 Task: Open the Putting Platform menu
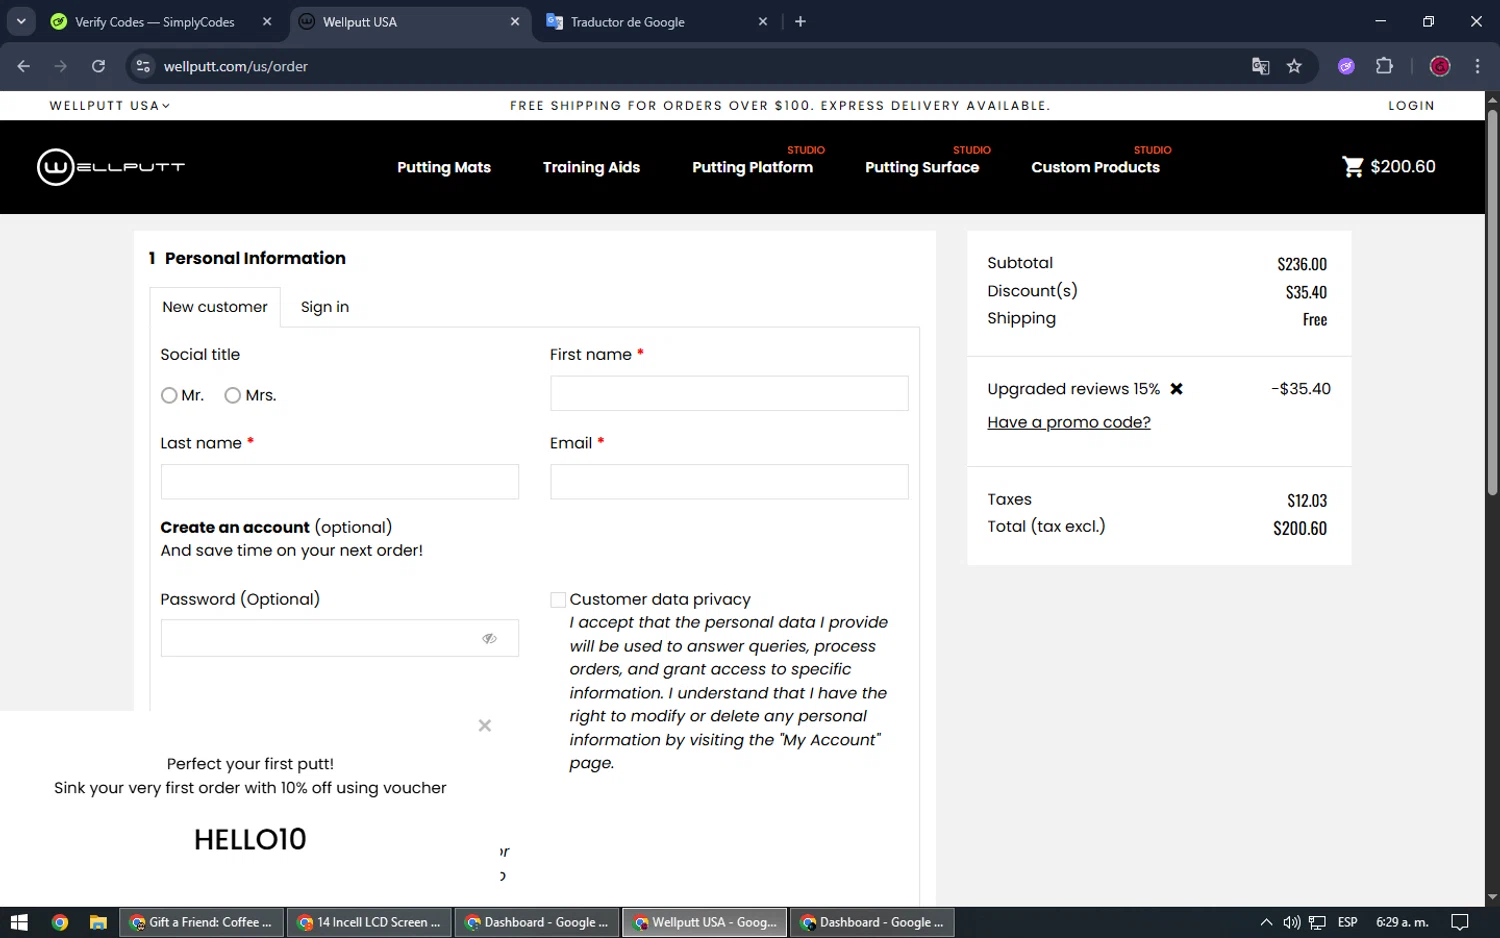[x=752, y=167]
